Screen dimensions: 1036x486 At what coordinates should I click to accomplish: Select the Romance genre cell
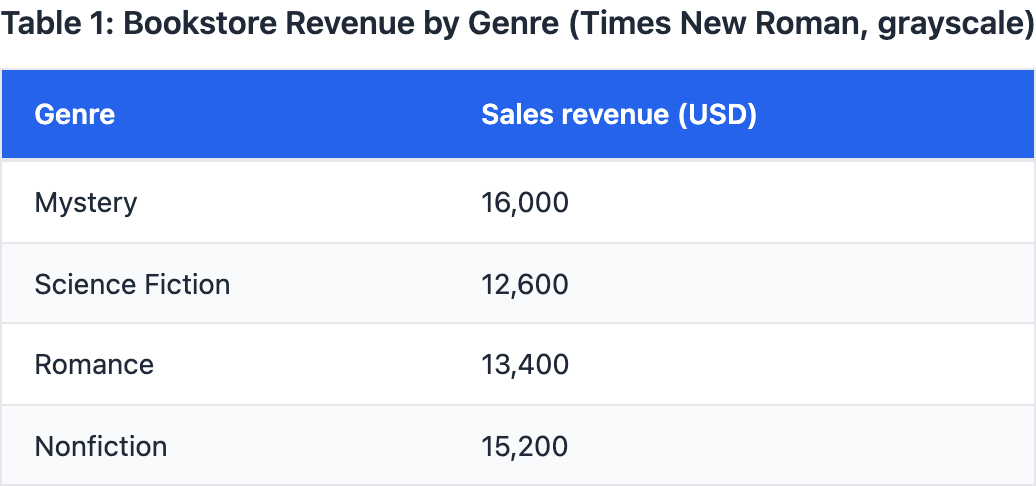click(94, 365)
